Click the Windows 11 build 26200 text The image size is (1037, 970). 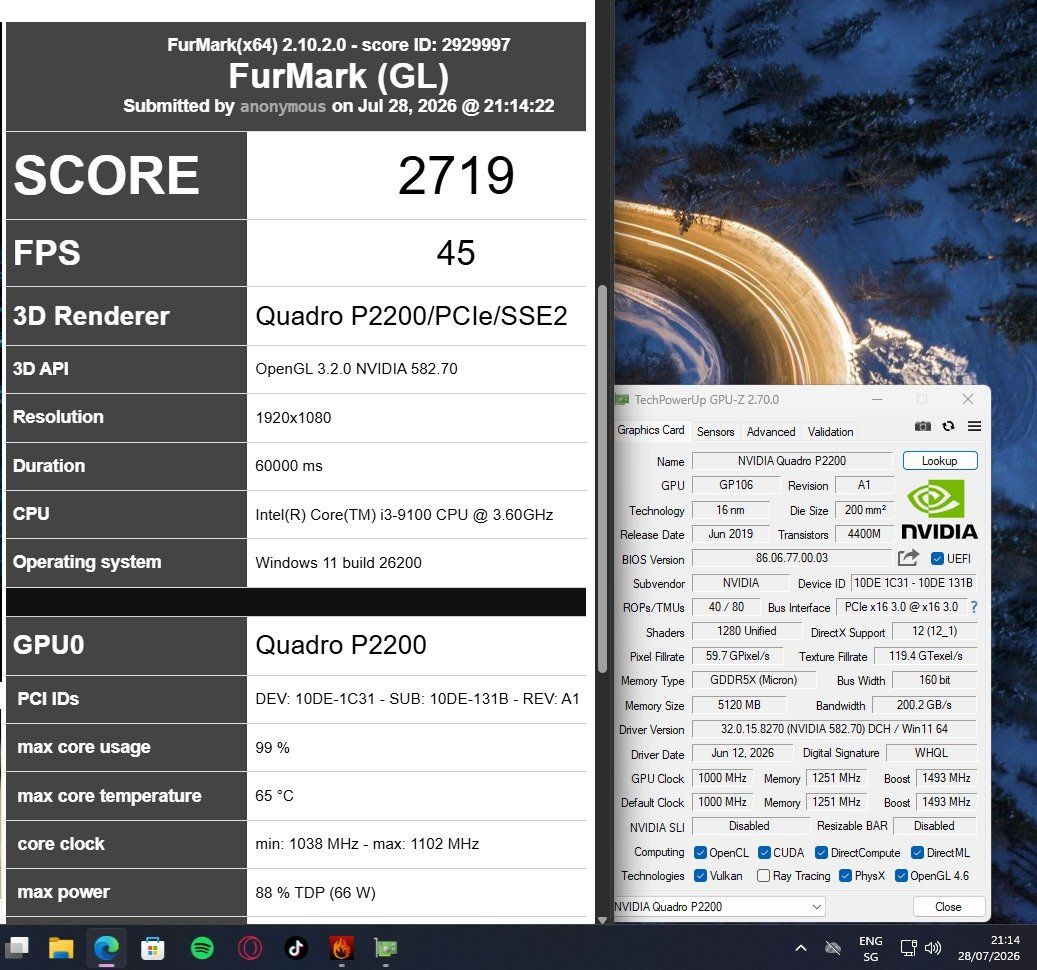pyautogui.click(x=339, y=563)
